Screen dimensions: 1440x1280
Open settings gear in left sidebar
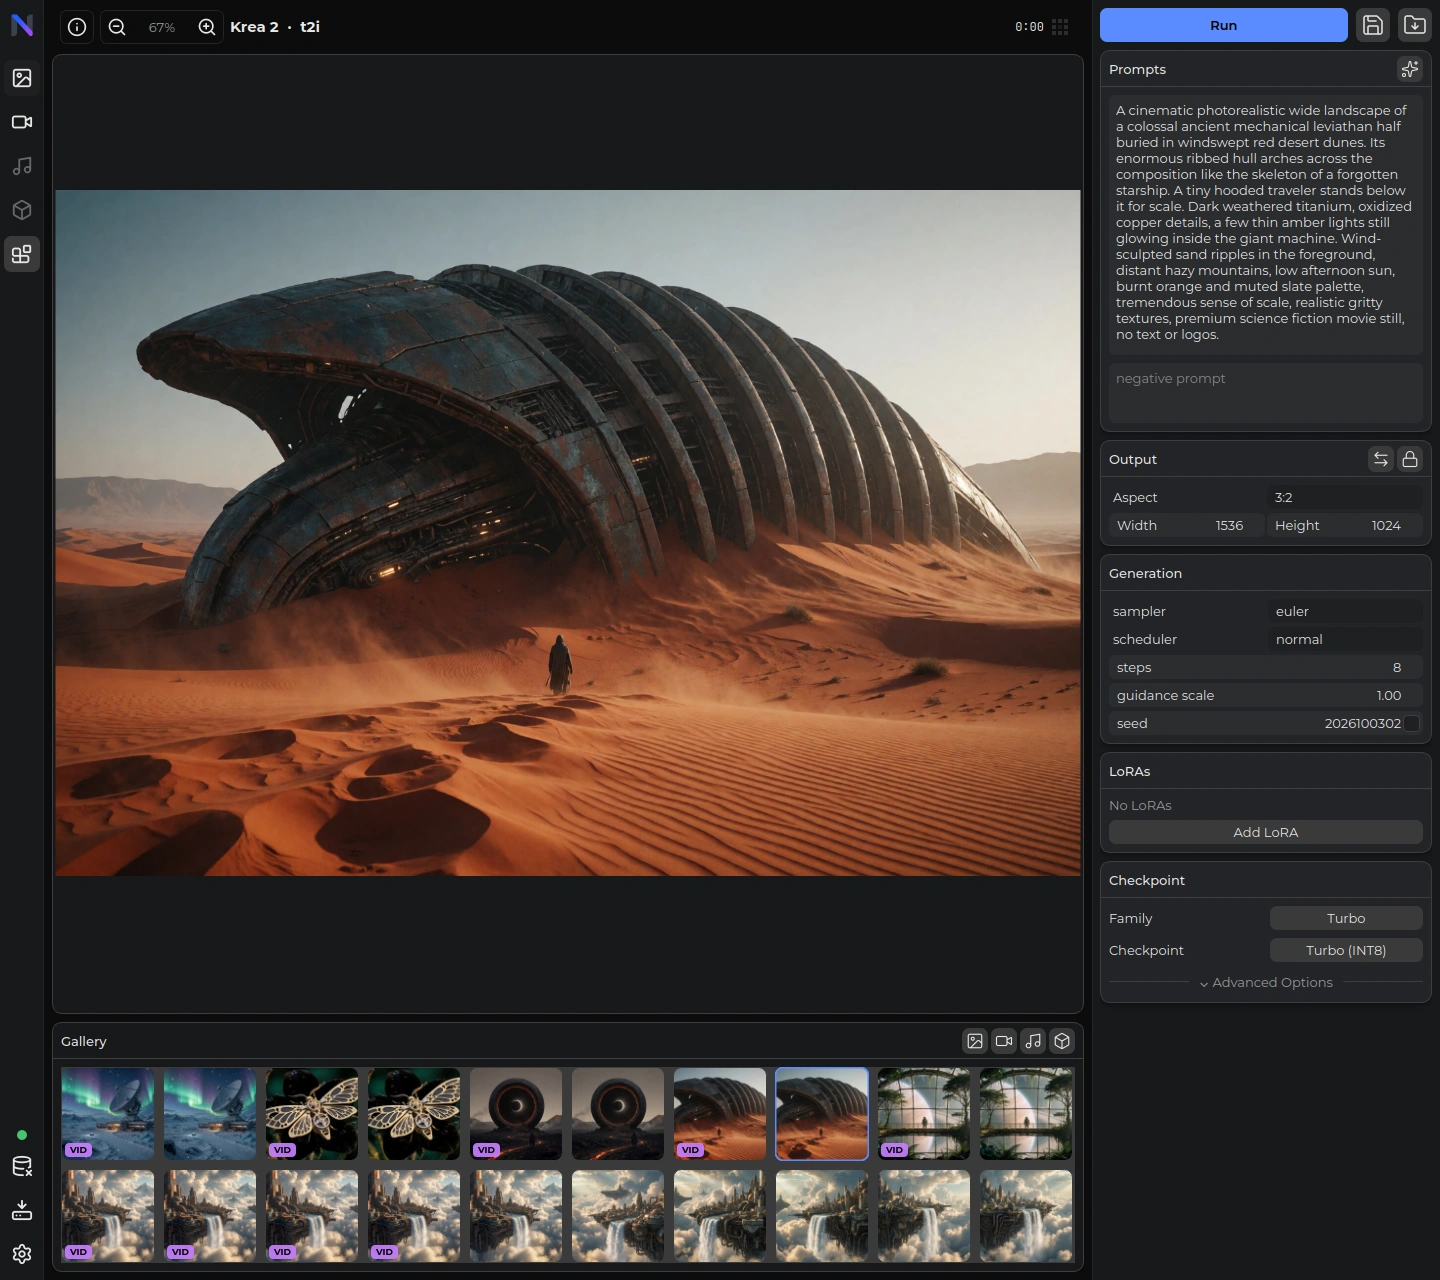[x=22, y=1254]
